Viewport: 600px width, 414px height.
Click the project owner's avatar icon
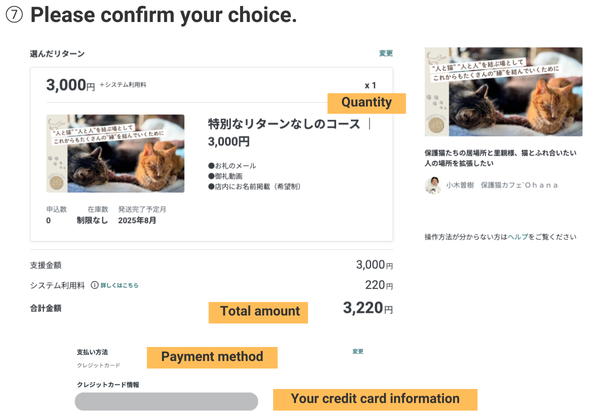click(x=433, y=185)
